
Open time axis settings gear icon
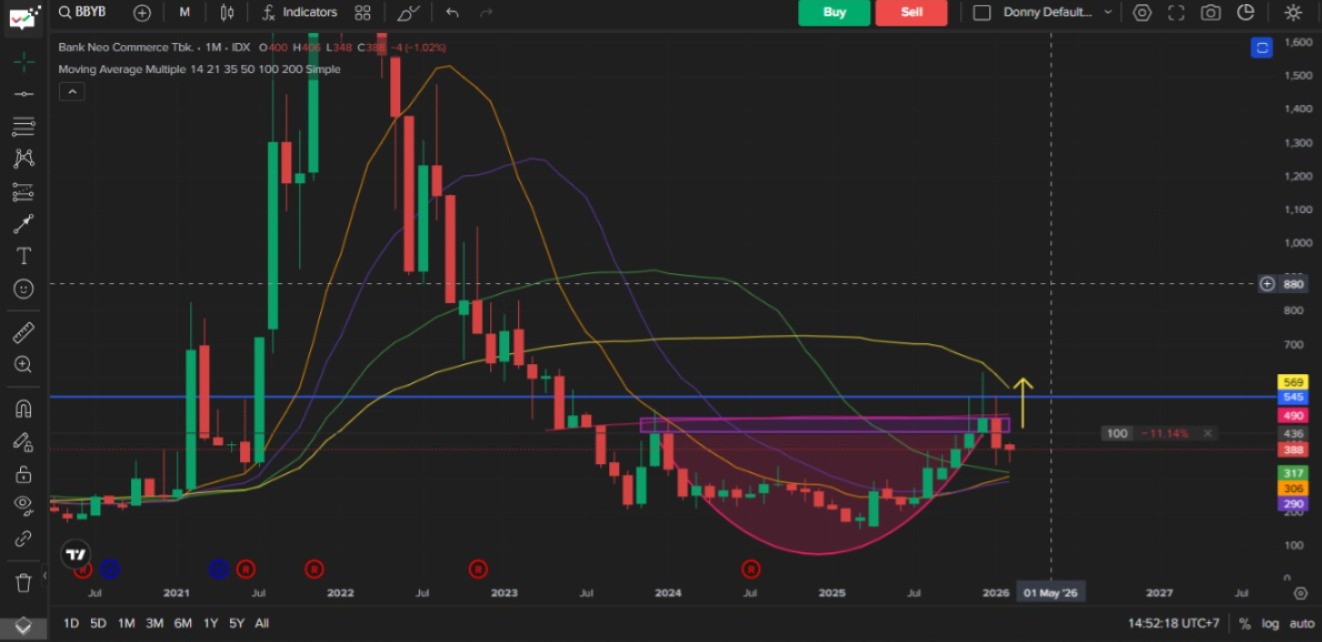click(x=1300, y=593)
